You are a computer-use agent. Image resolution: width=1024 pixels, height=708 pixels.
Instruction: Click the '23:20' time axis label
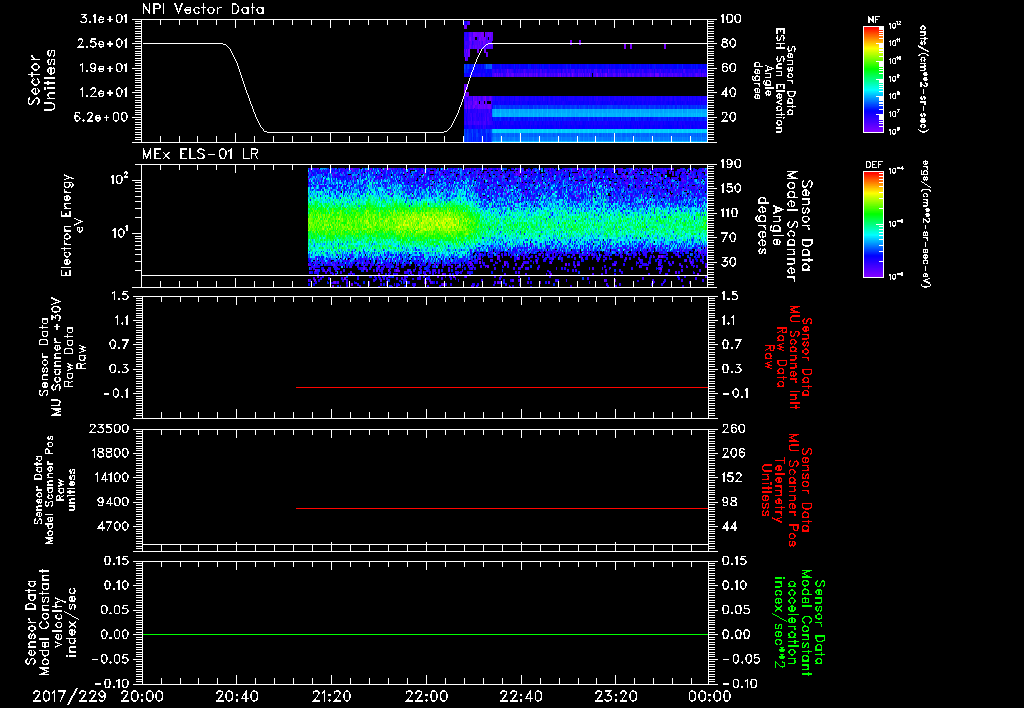click(x=615, y=697)
